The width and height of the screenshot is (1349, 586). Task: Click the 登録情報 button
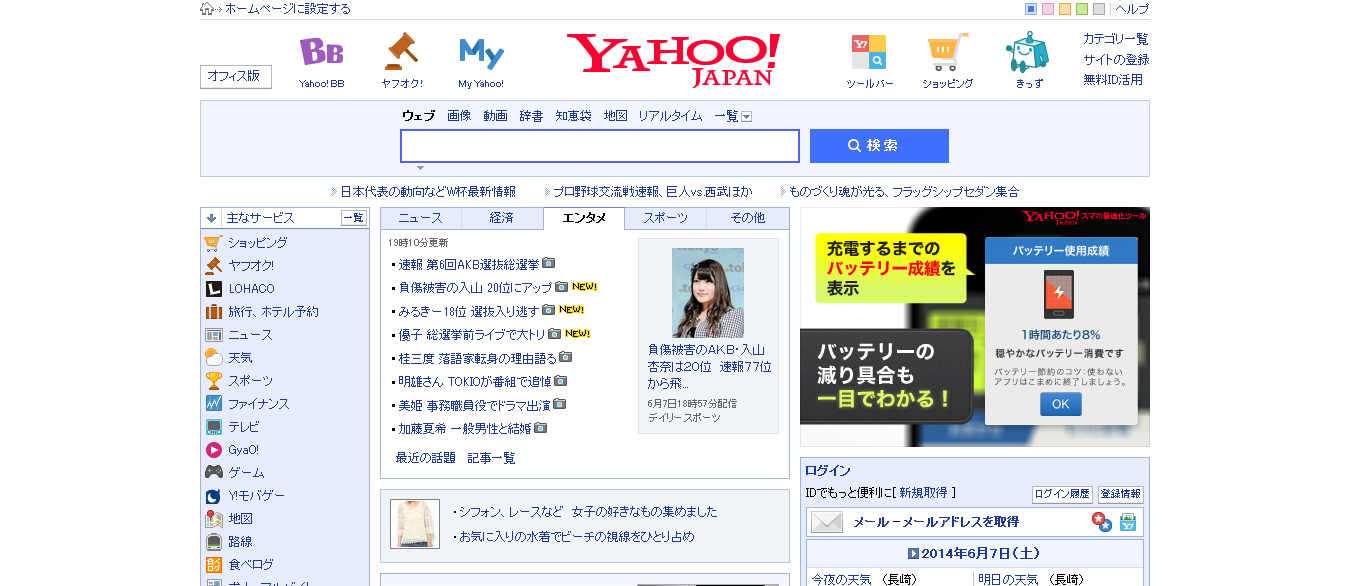(x=1120, y=494)
